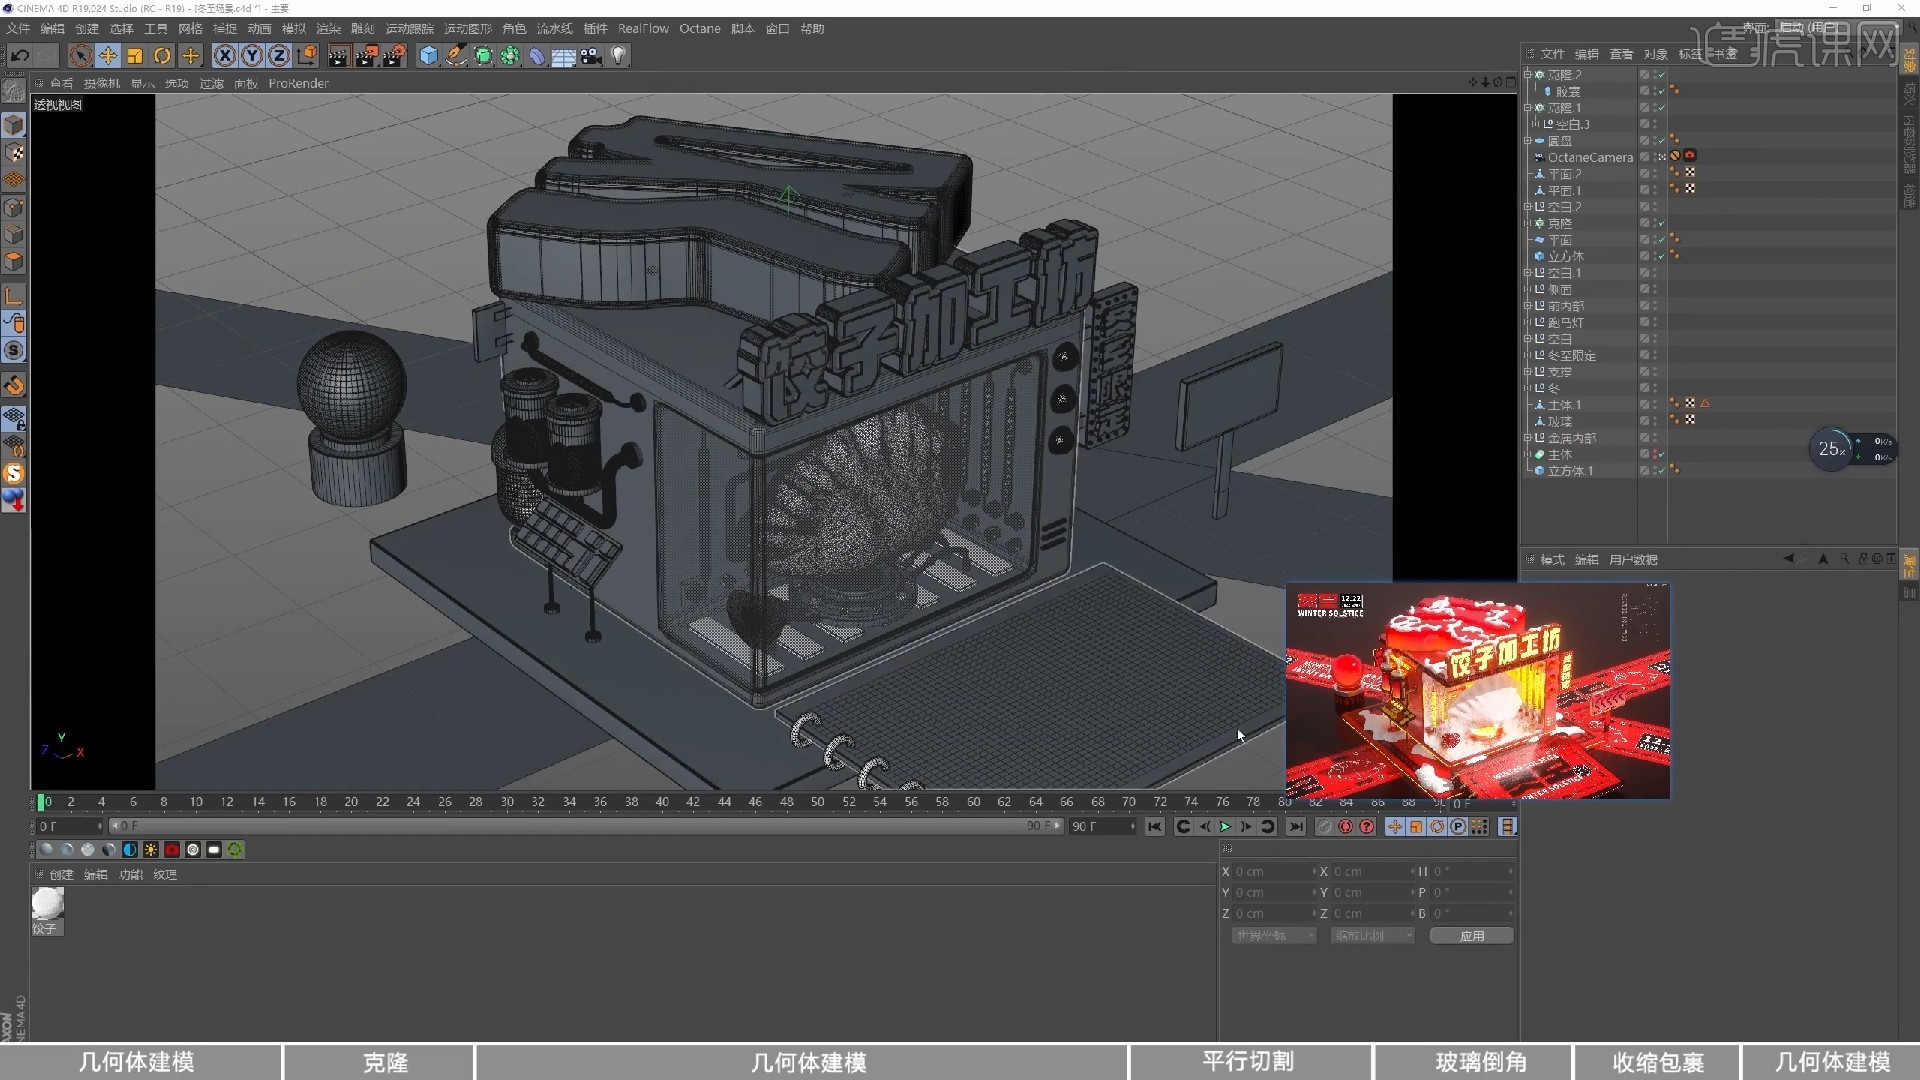This screenshot has height=1080, width=1920.
Task: Click Octane camera tag on OctaneCamera
Action: (1689, 156)
